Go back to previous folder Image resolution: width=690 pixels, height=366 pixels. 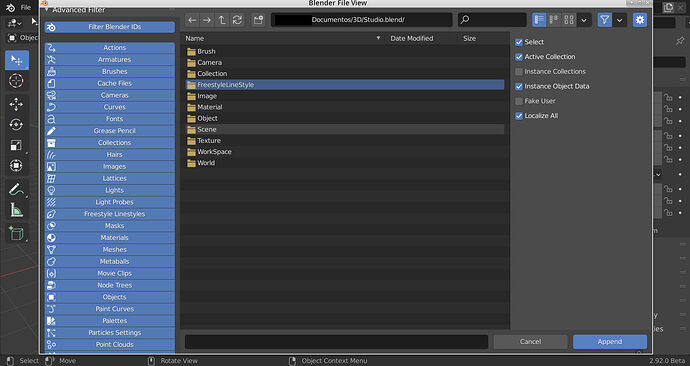tap(192, 20)
